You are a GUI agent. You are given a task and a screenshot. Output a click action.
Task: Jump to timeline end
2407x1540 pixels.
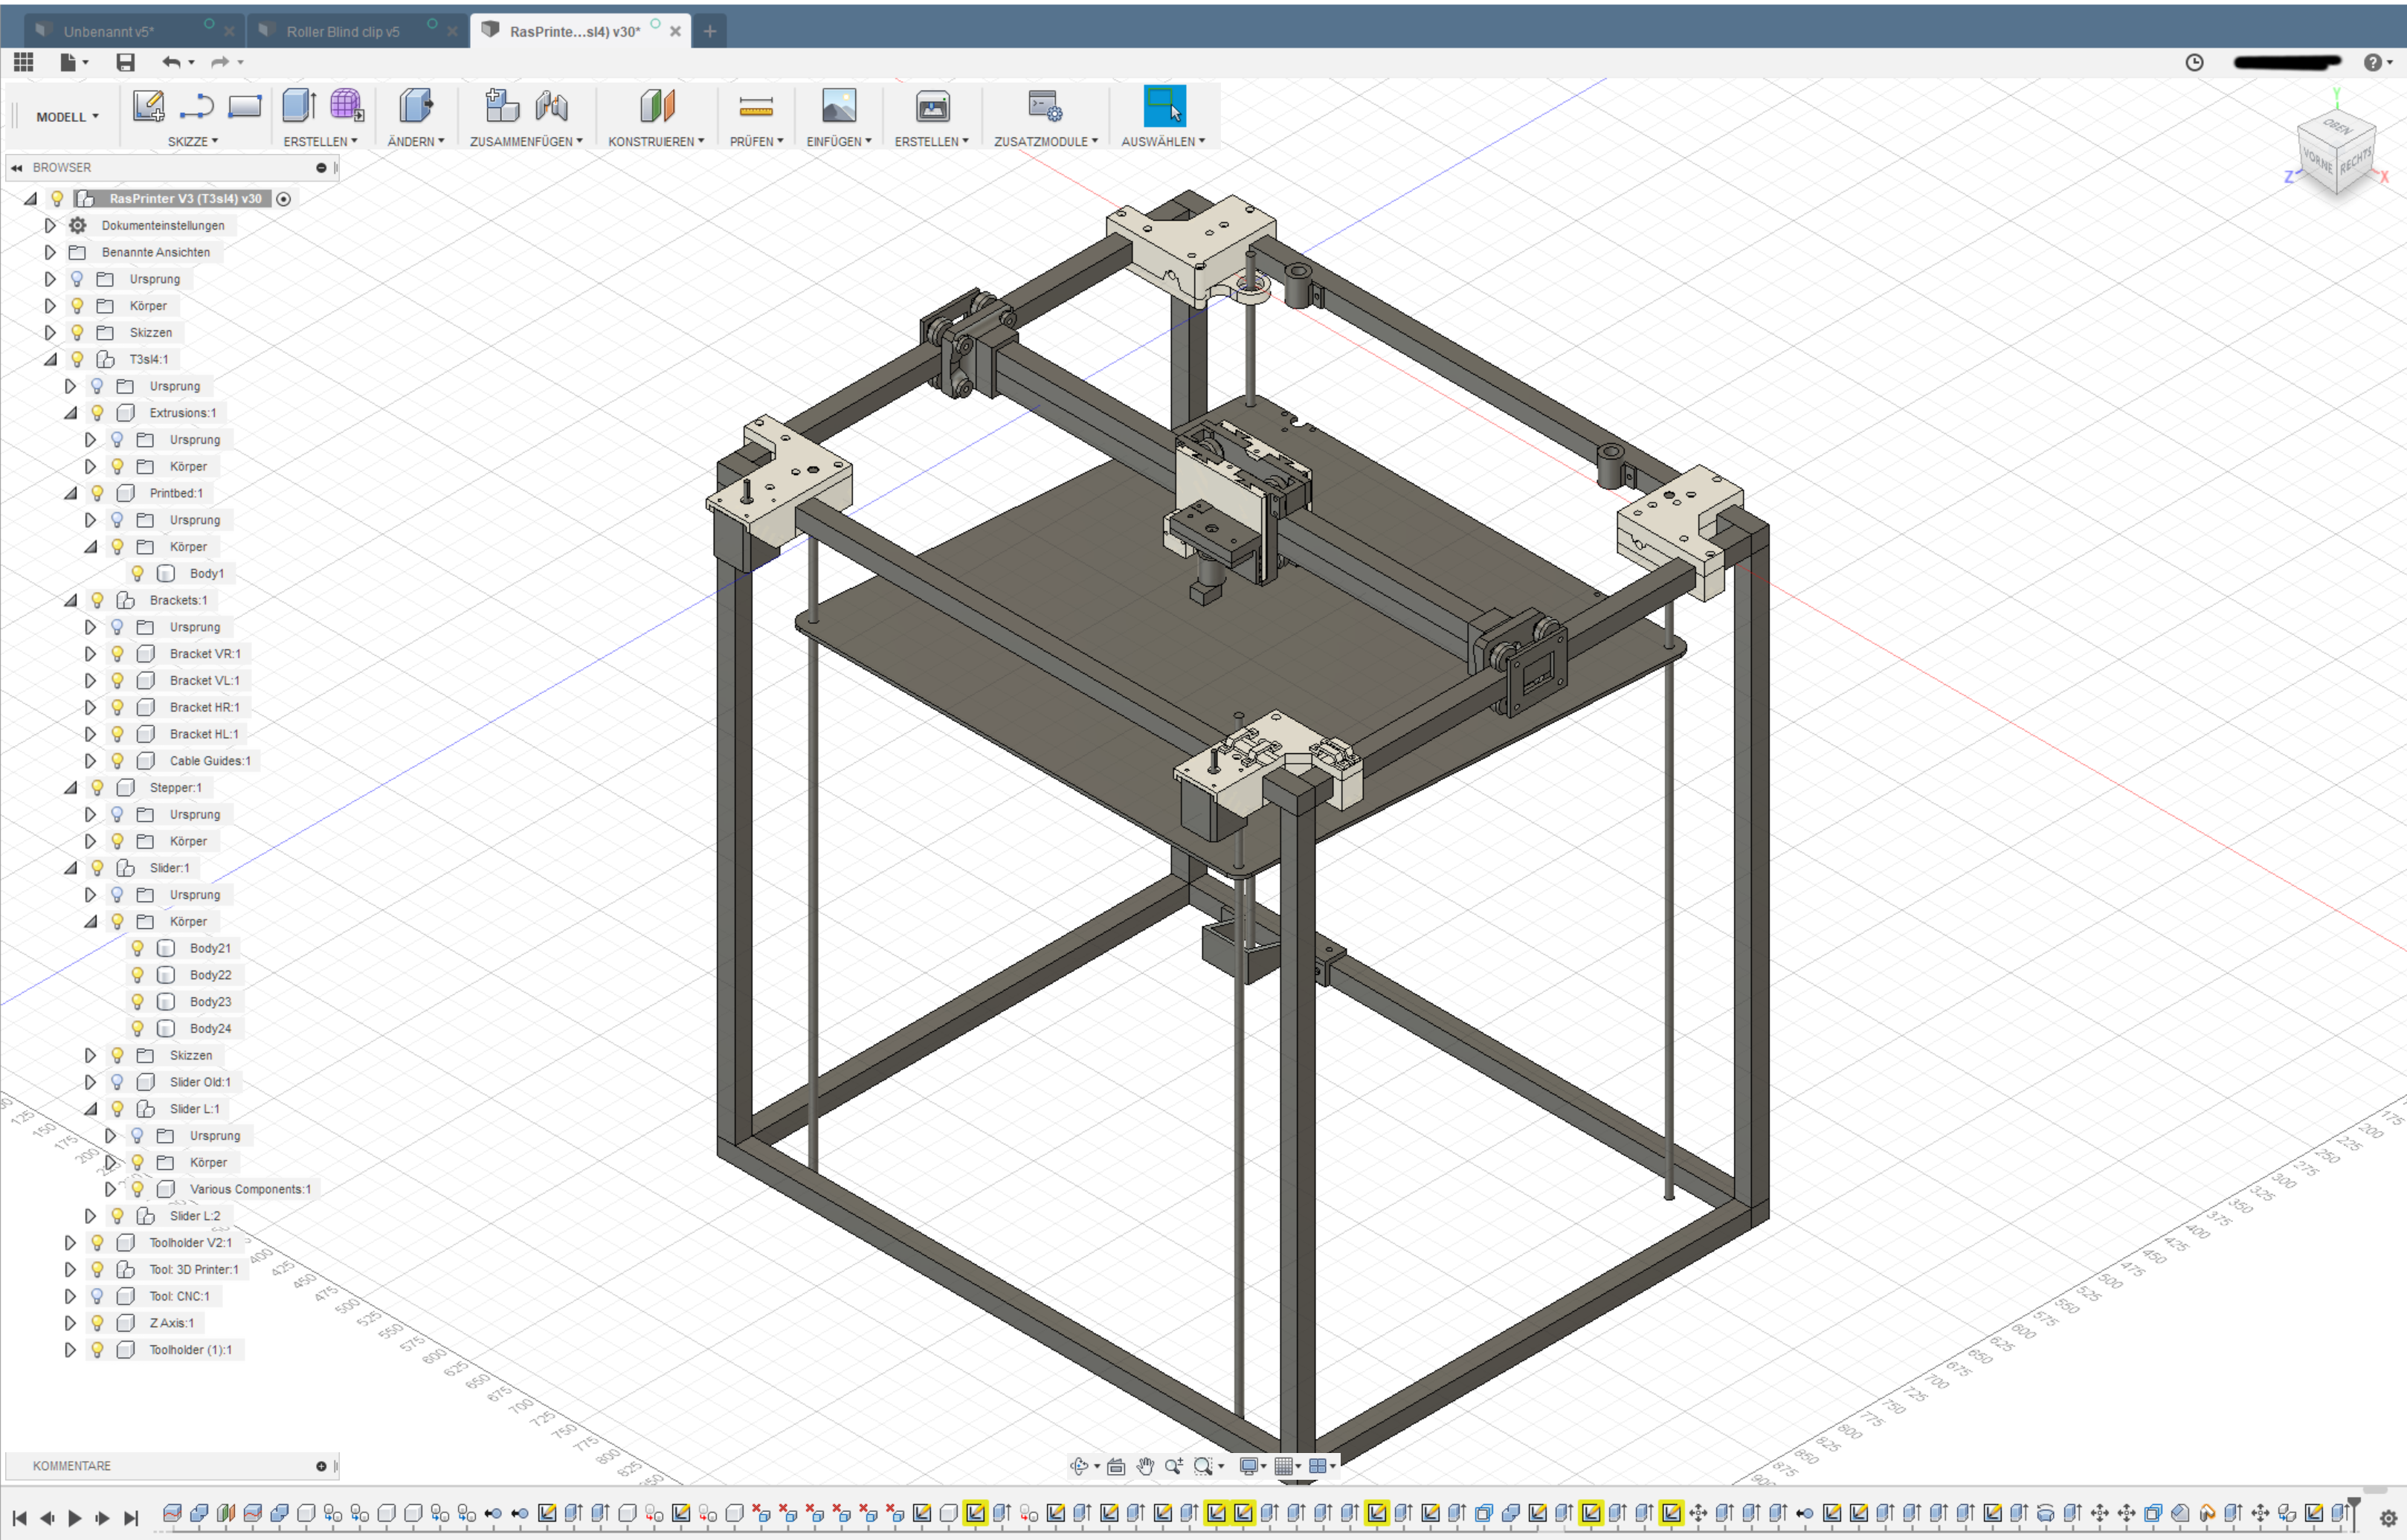pyautogui.click(x=131, y=1518)
